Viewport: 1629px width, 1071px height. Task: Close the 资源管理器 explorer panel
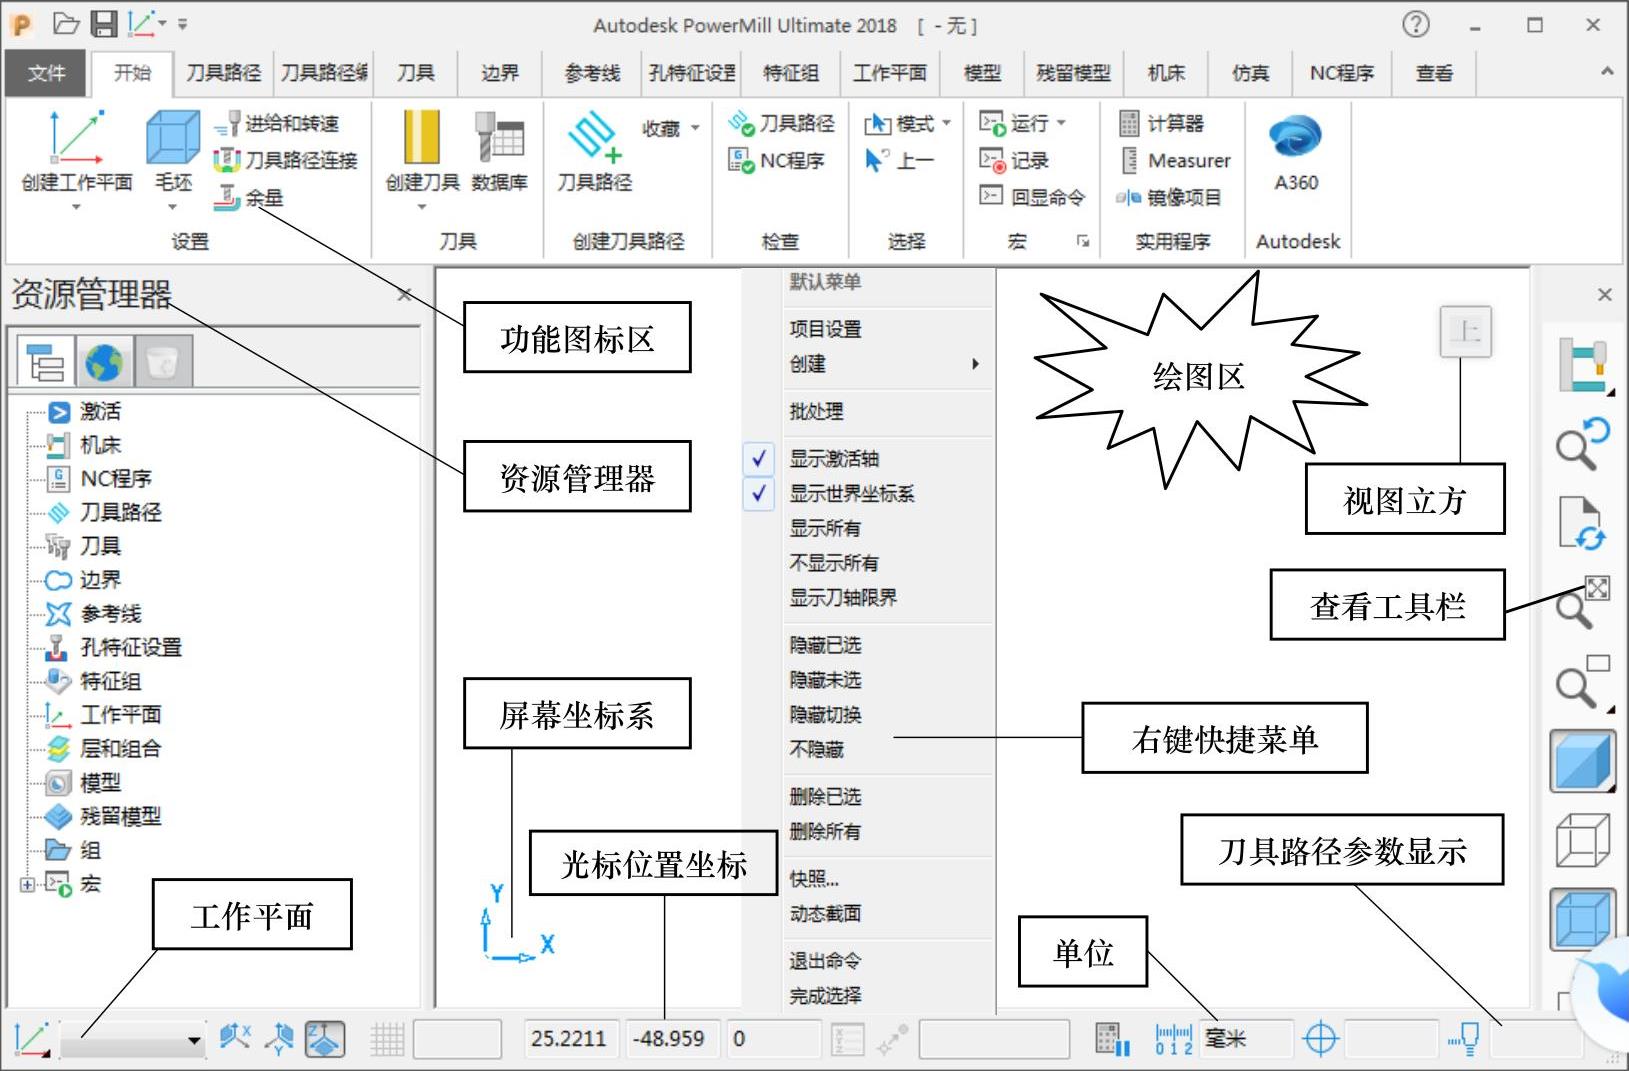[x=403, y=294]
